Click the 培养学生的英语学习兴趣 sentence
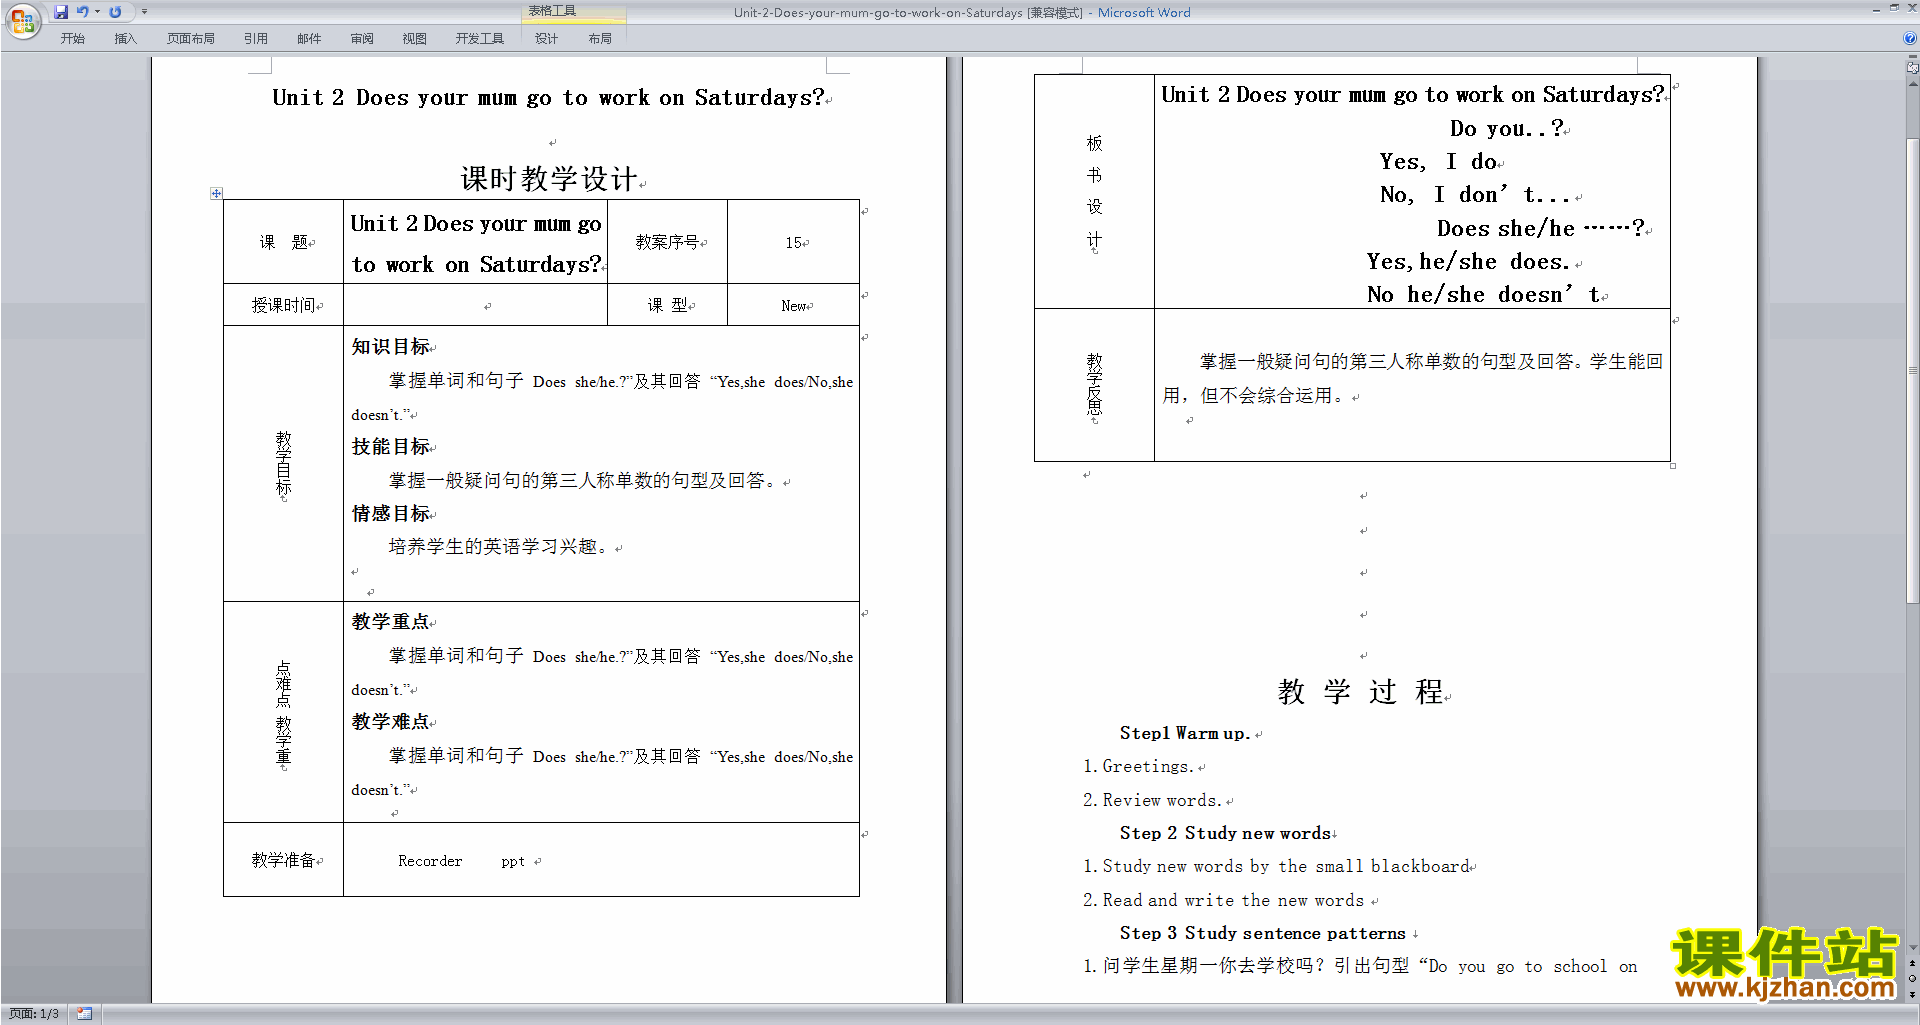This screenshot has height=1025, width=1920. point(498,547)
